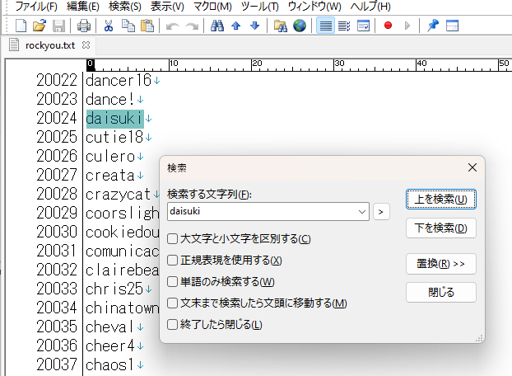Click the chaos1 line text
The image size is (512, 376).
(110, 365)
